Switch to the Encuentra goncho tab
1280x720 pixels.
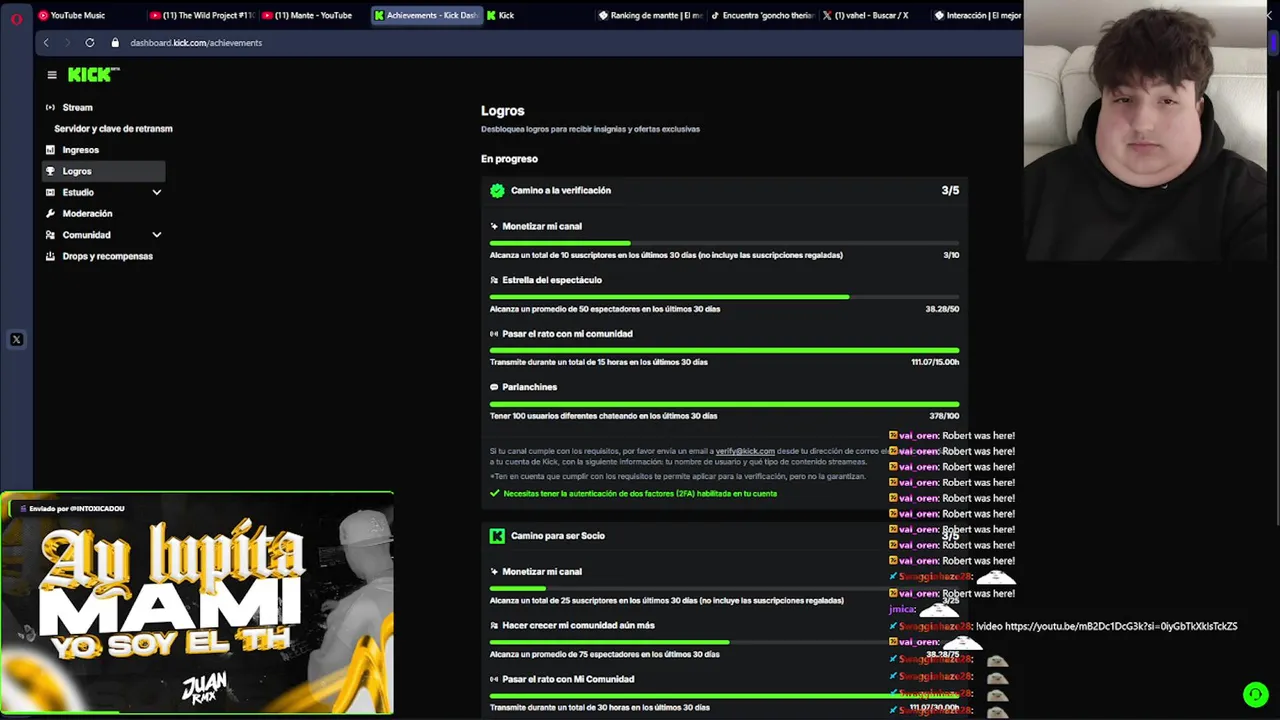pos(762,16)
